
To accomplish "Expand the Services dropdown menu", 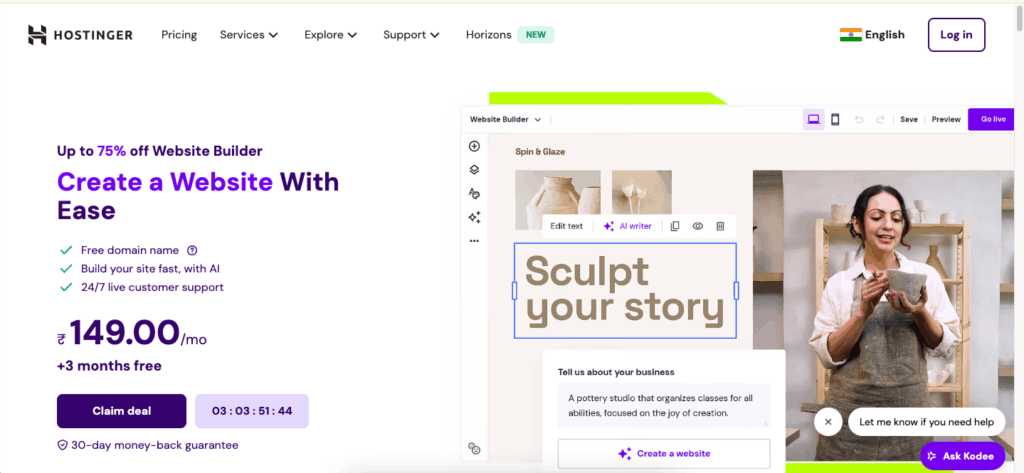I will 249,35.
